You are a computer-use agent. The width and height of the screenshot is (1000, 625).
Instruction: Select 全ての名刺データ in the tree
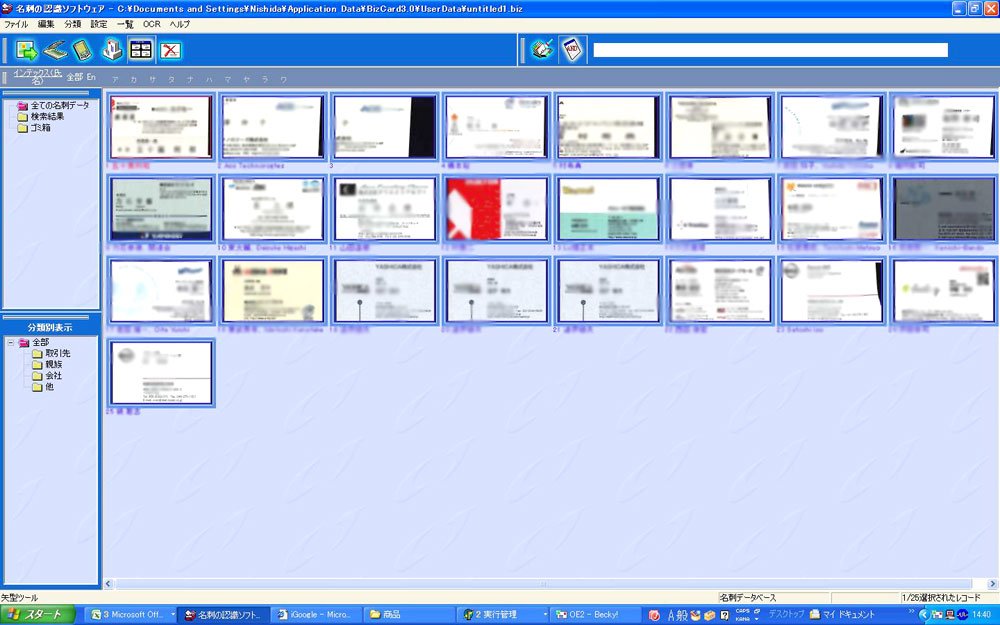tap(60, 105)
